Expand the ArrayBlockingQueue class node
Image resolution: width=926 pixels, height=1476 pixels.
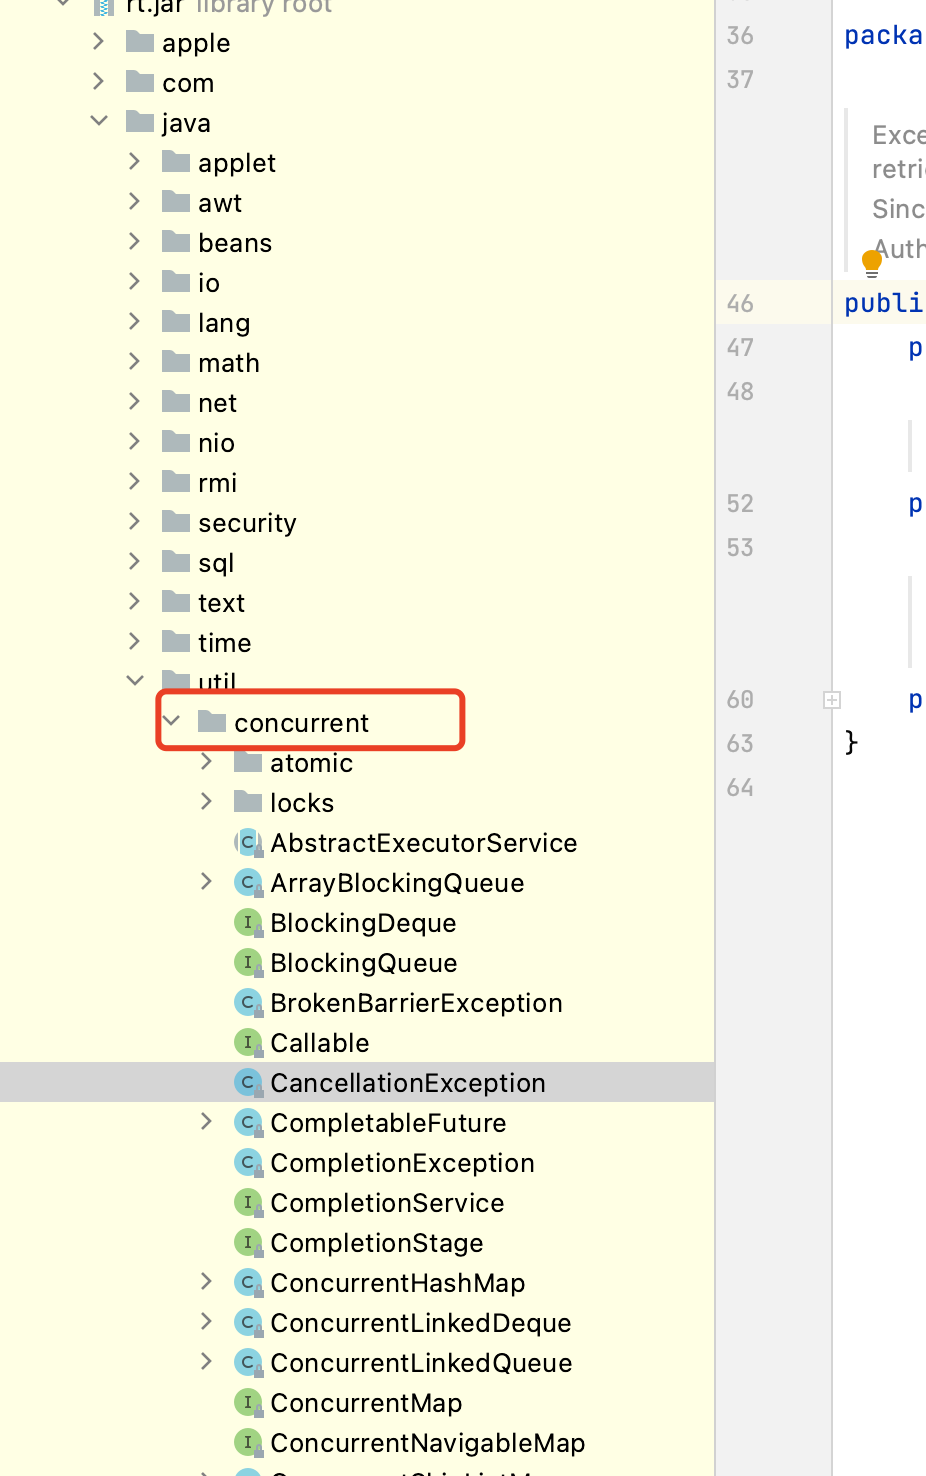[207, 882]
